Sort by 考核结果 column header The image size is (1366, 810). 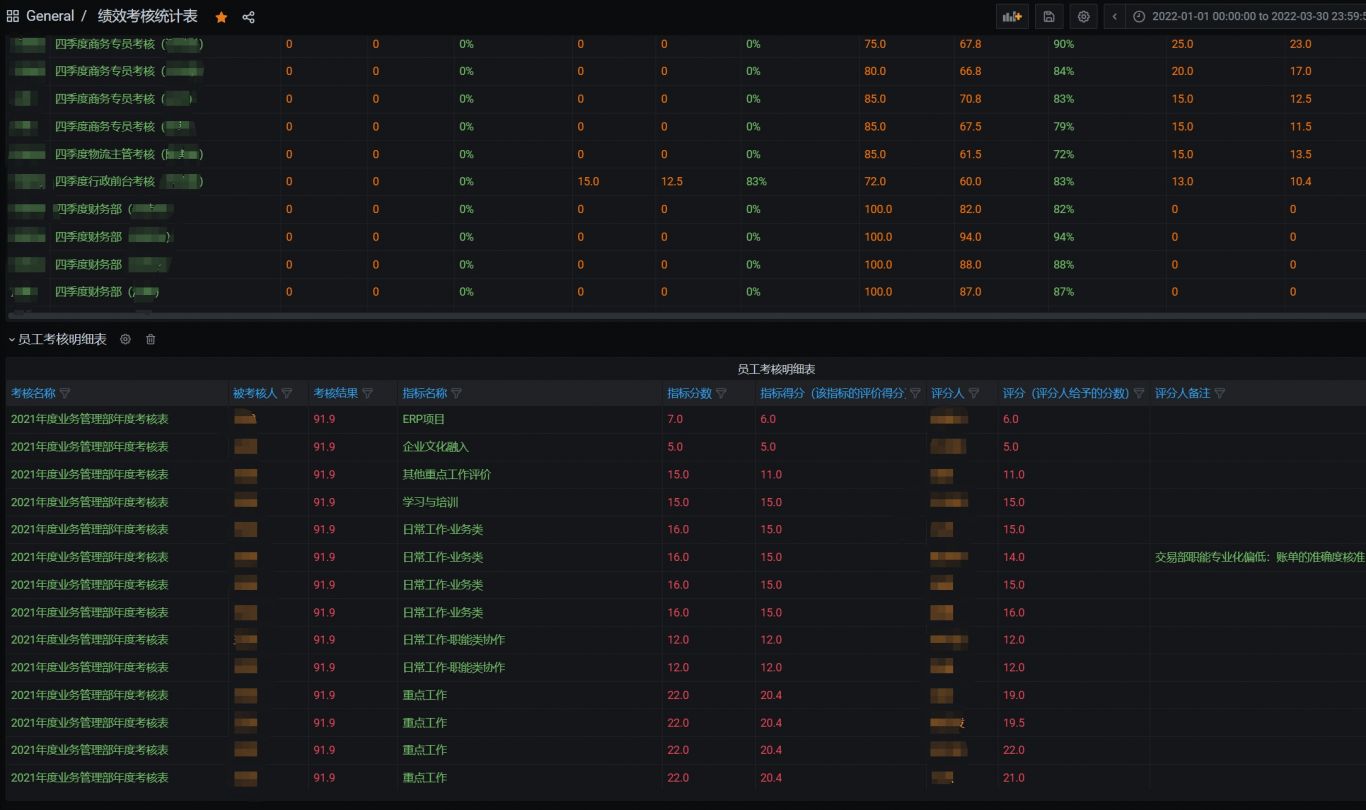335,393
